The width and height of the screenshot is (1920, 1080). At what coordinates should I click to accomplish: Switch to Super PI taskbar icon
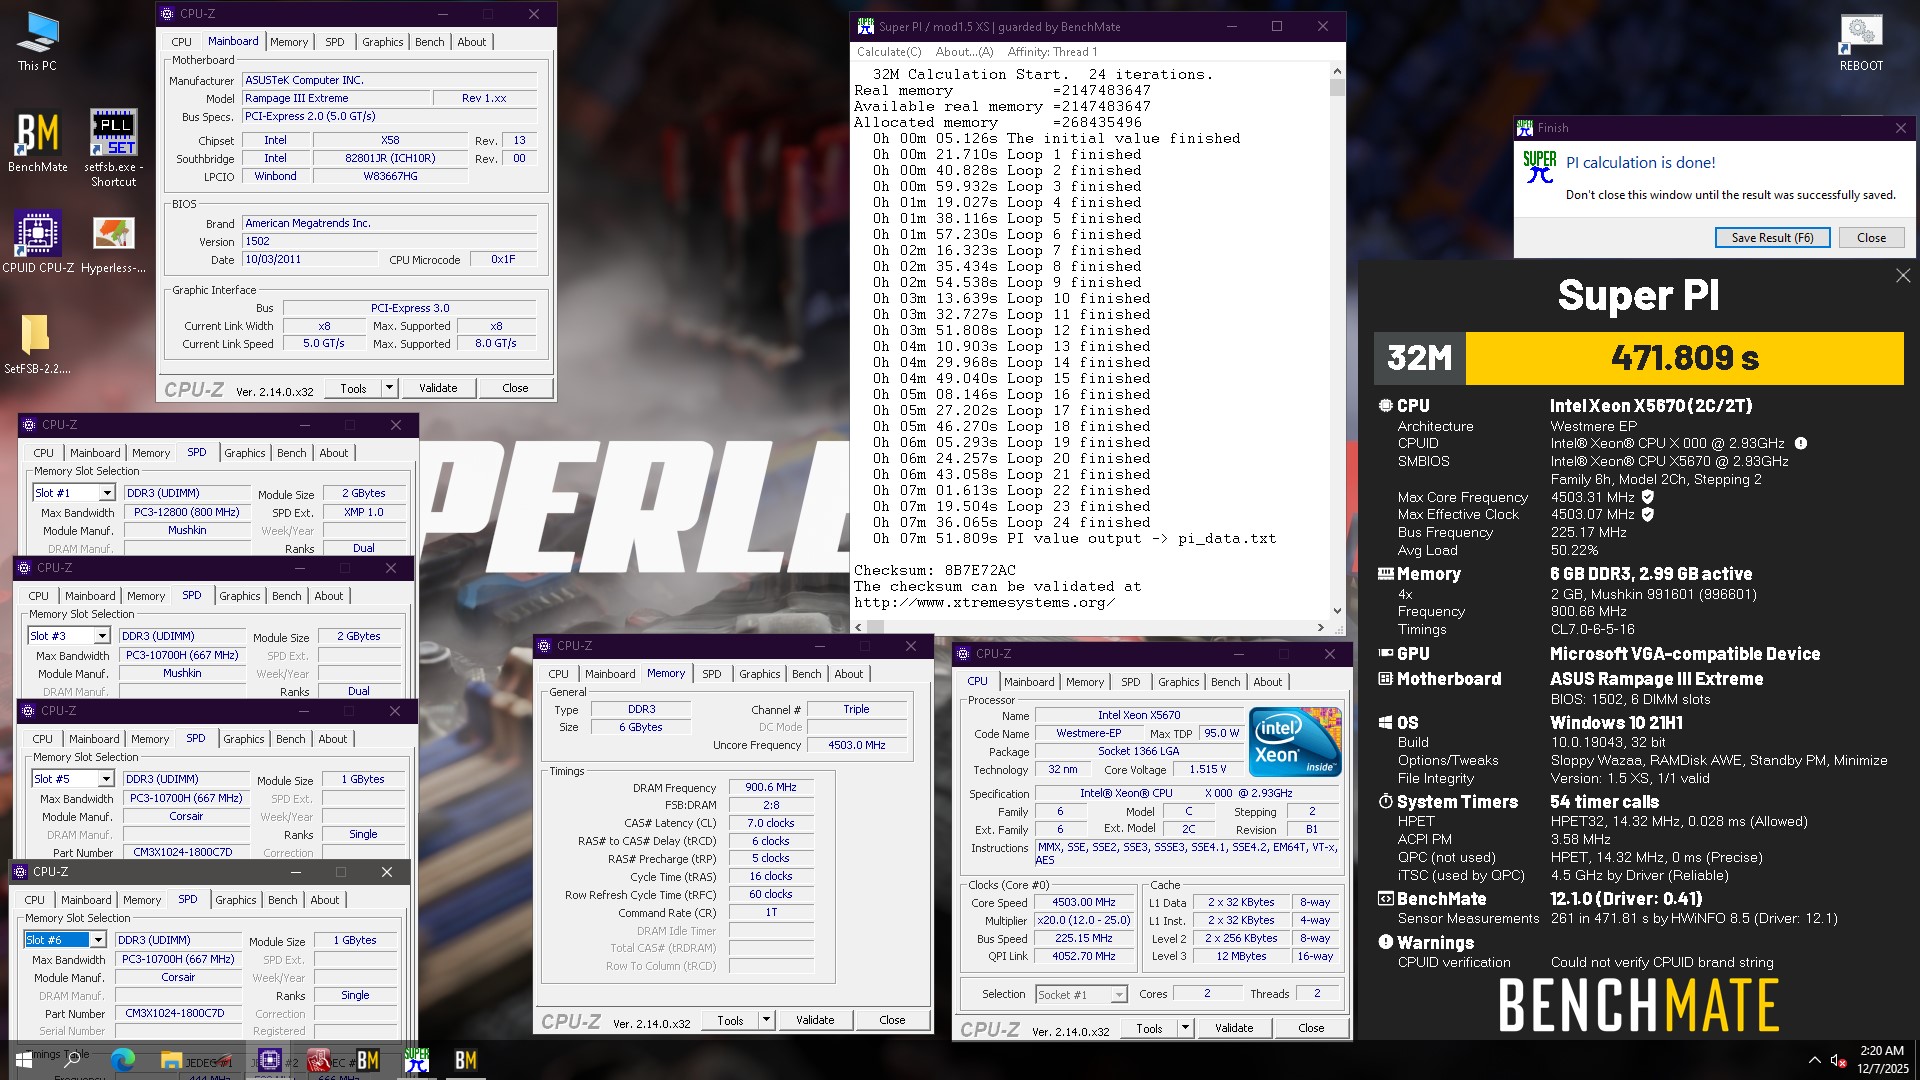[417, 1060]
